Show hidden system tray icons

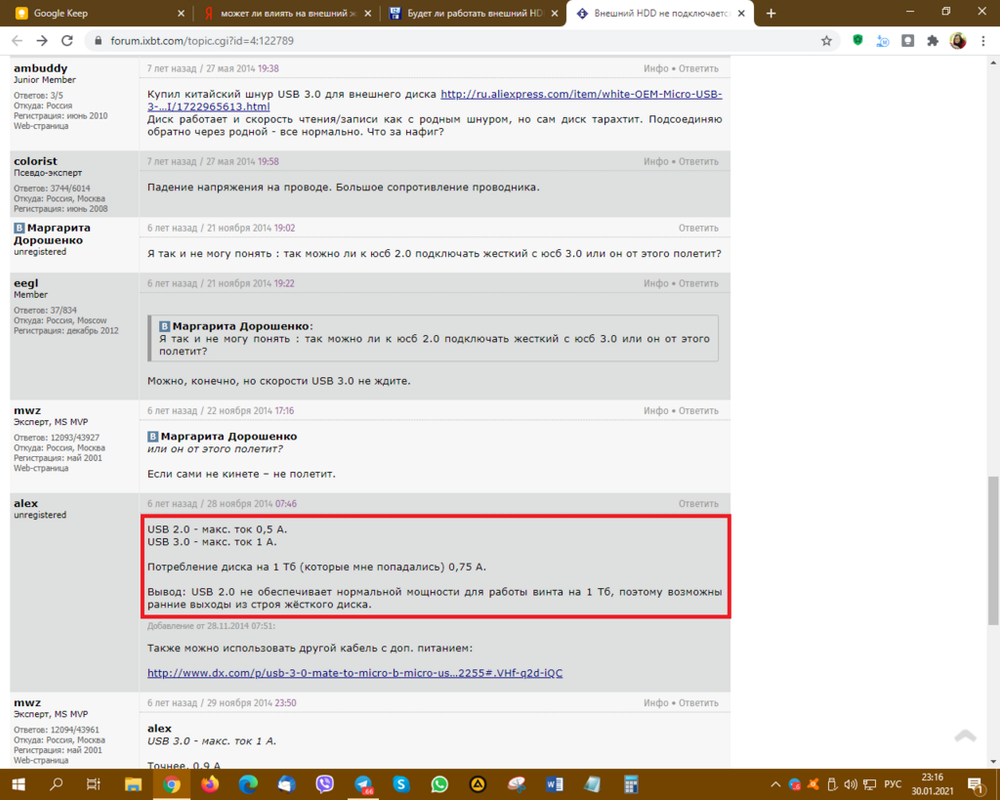776,785
